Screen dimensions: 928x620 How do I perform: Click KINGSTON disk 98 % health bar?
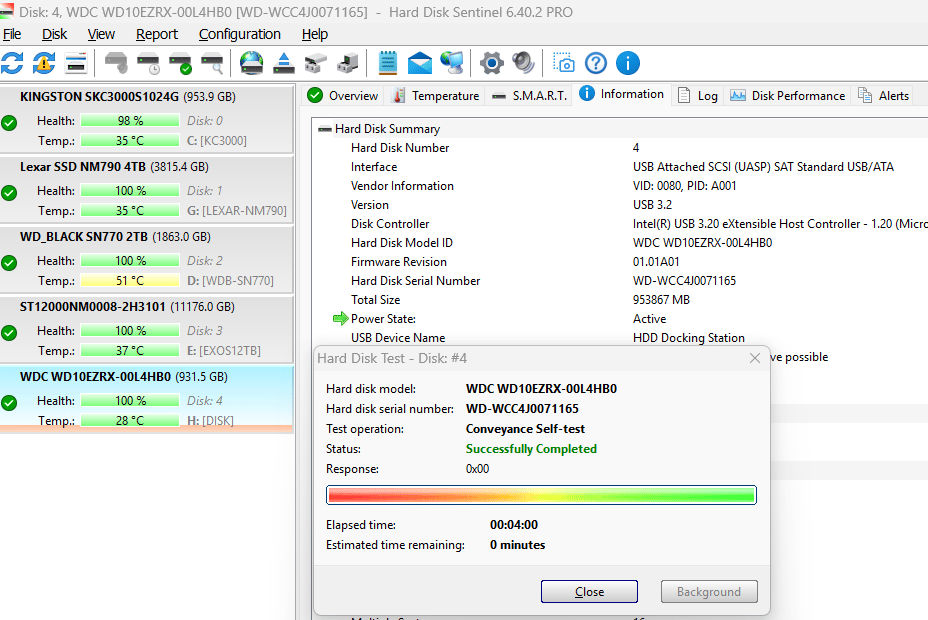coord(130,121)
